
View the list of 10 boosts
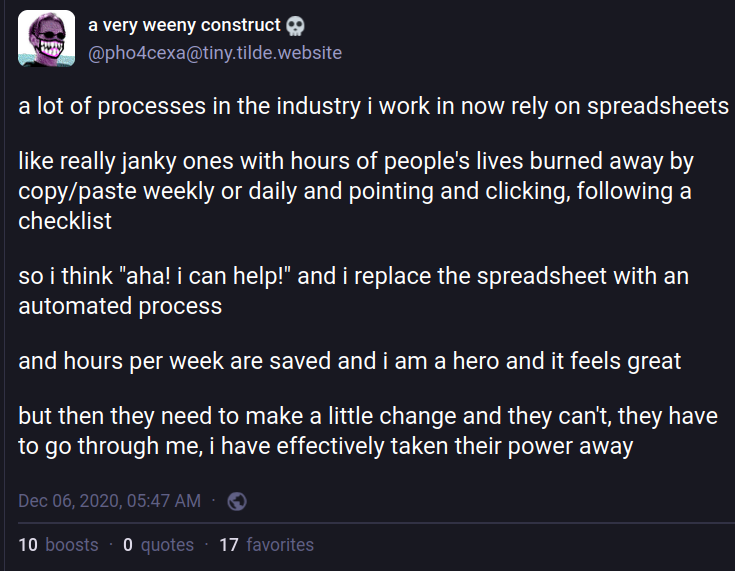coord(59,545)
